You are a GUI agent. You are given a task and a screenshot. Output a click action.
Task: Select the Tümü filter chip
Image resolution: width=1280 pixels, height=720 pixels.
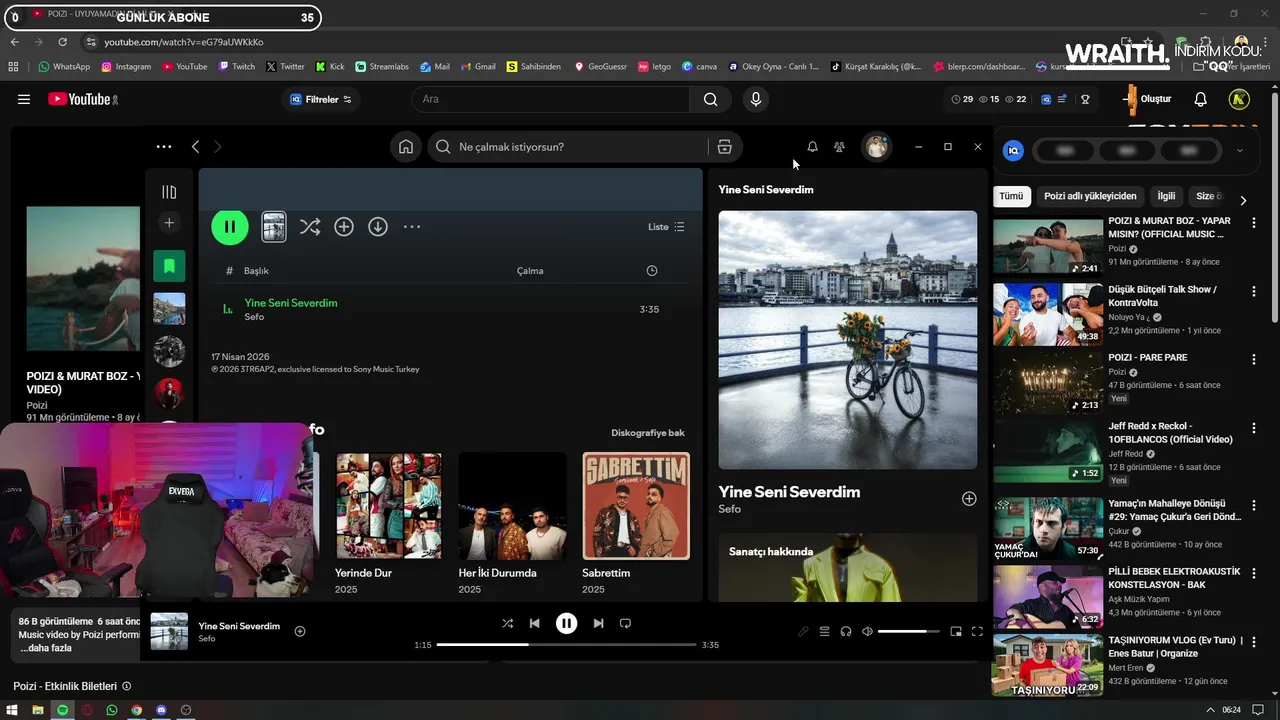[x=1011, y=196]
